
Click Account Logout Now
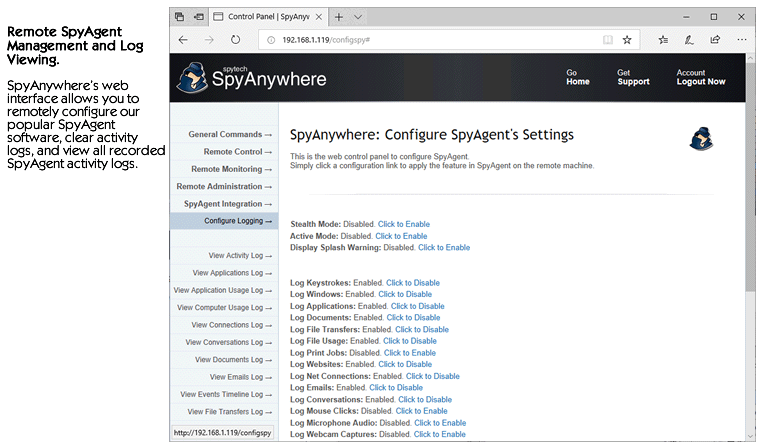click(x=701, y=78)
